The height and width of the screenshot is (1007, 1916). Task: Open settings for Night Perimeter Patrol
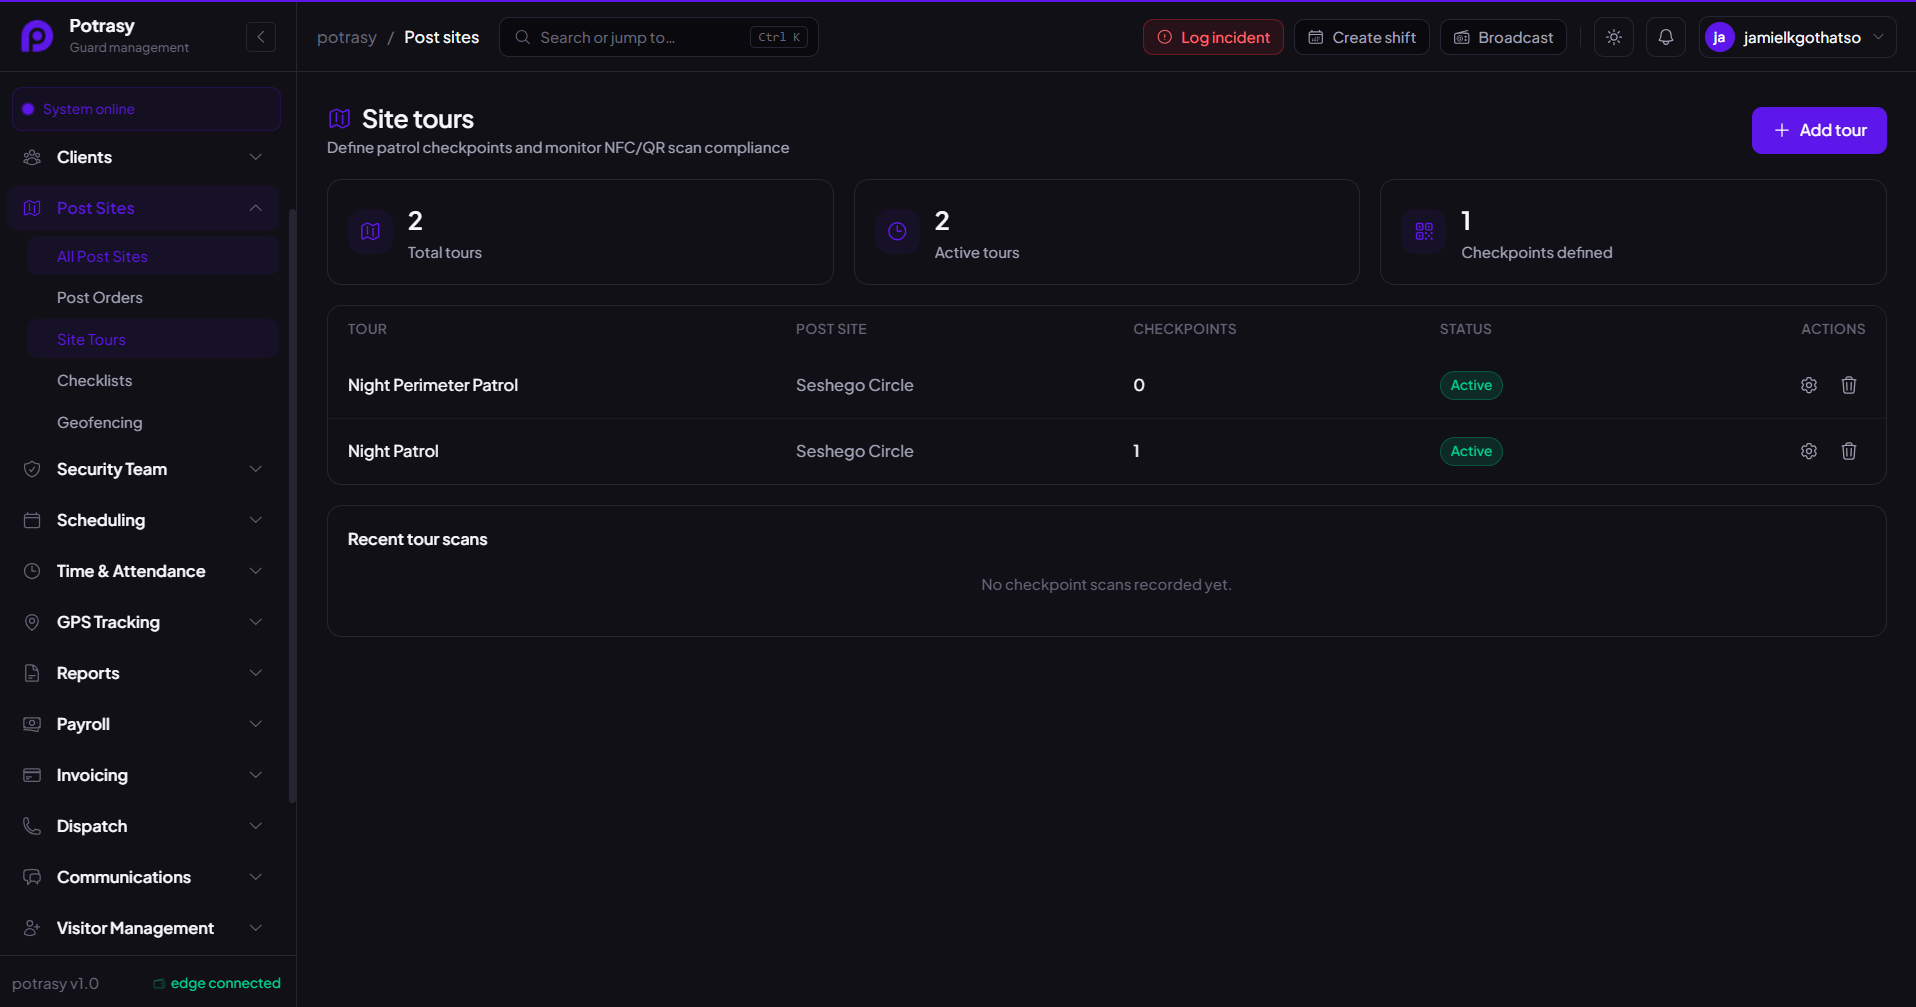coord(1809,385)
